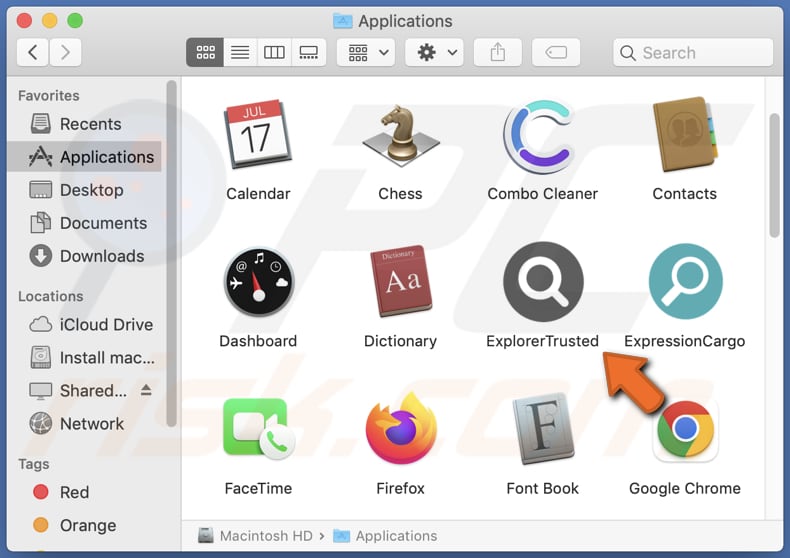Open the Calendar app icon
The width and height of the screenshot is (790, 558).
click(257, 134)
